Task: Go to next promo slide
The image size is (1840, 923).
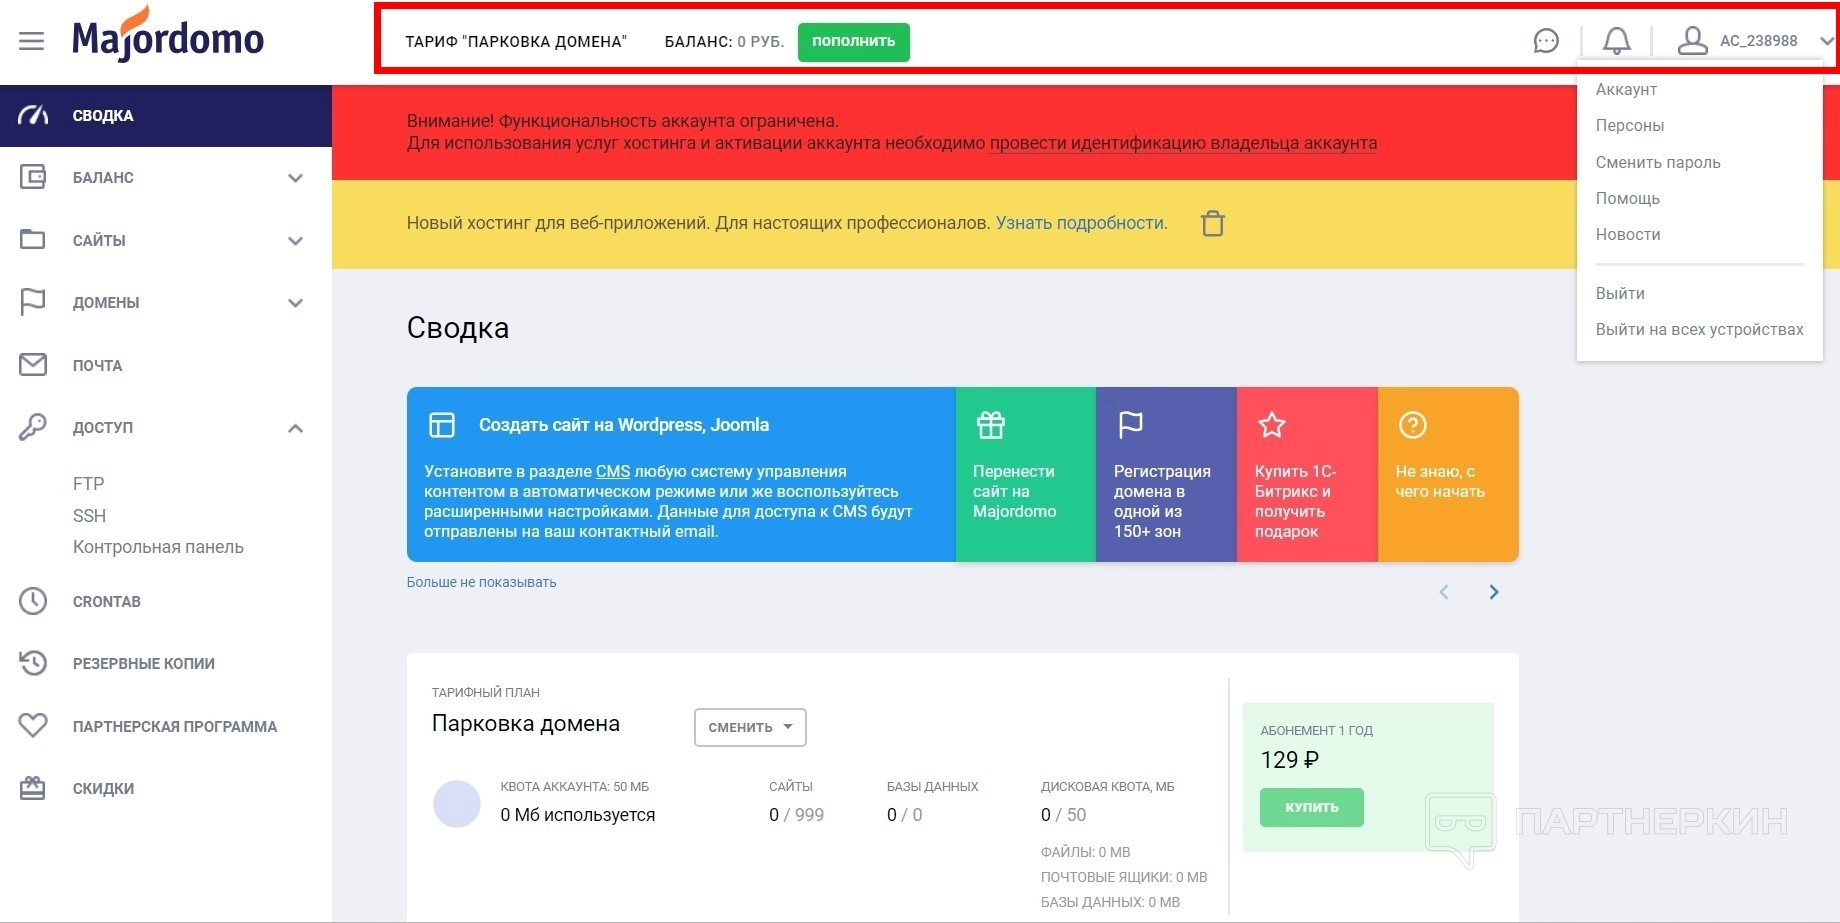Action: (1494, 592)
